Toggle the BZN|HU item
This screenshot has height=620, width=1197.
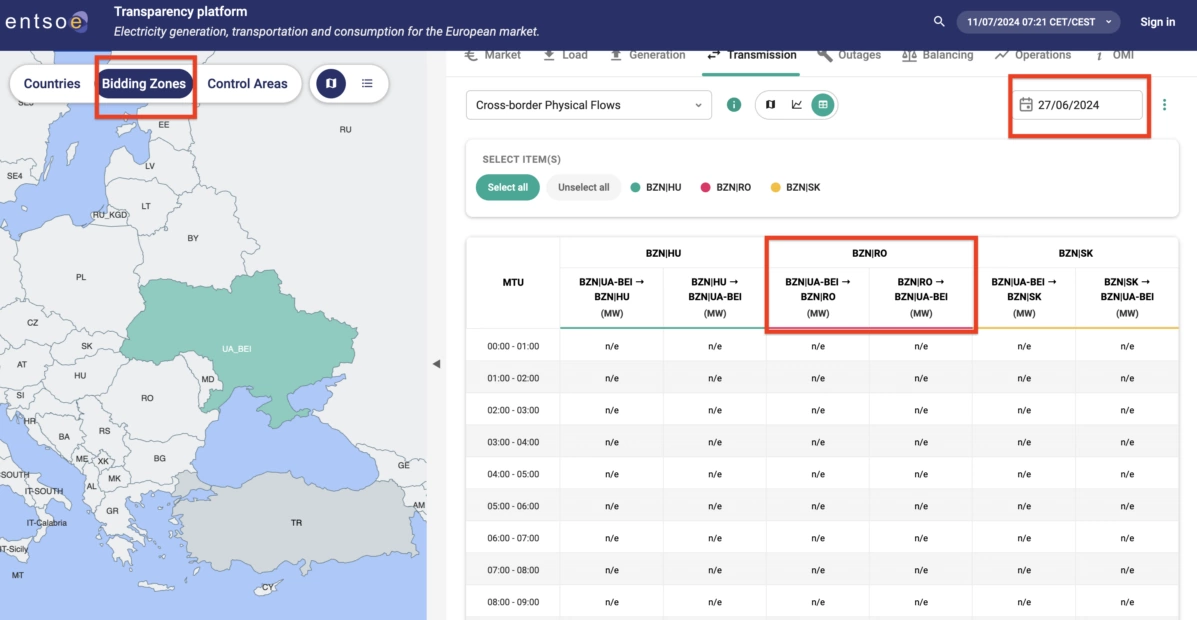click(657, 187)
